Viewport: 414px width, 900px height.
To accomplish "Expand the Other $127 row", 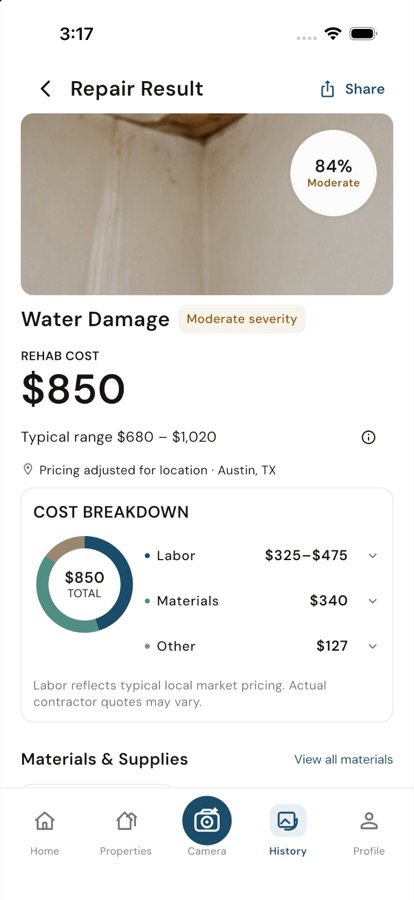I will 262,646.
